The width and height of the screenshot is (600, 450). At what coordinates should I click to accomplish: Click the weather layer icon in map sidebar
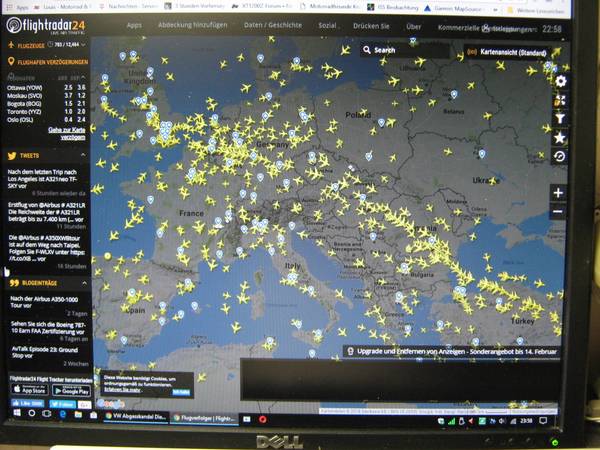pos(560,100)
